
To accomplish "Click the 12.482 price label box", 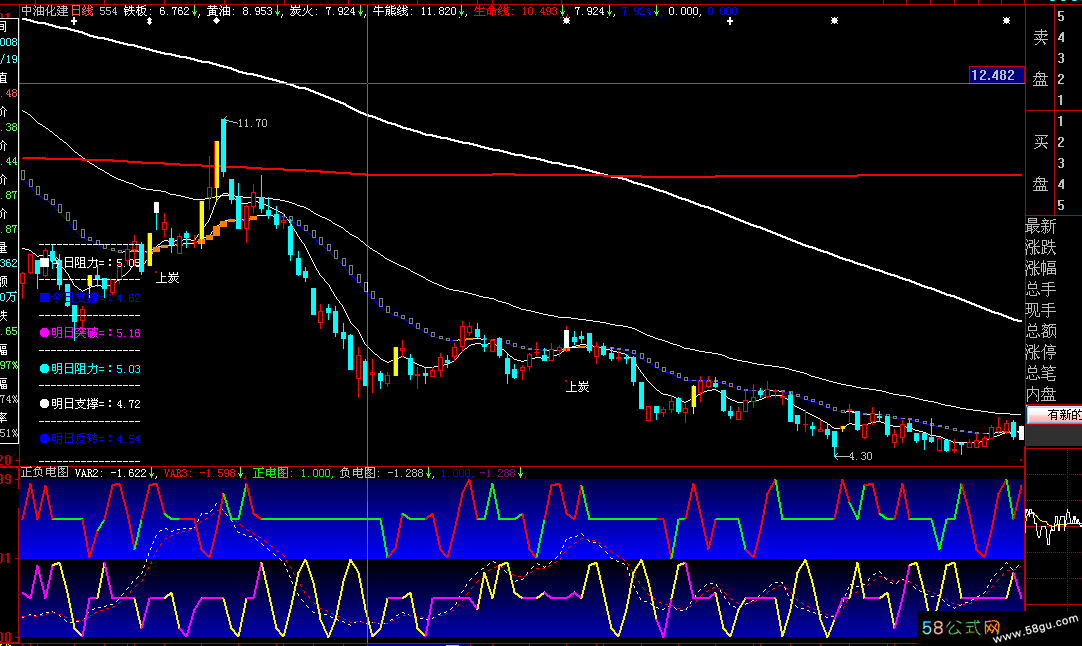I will tap(992, 76).
